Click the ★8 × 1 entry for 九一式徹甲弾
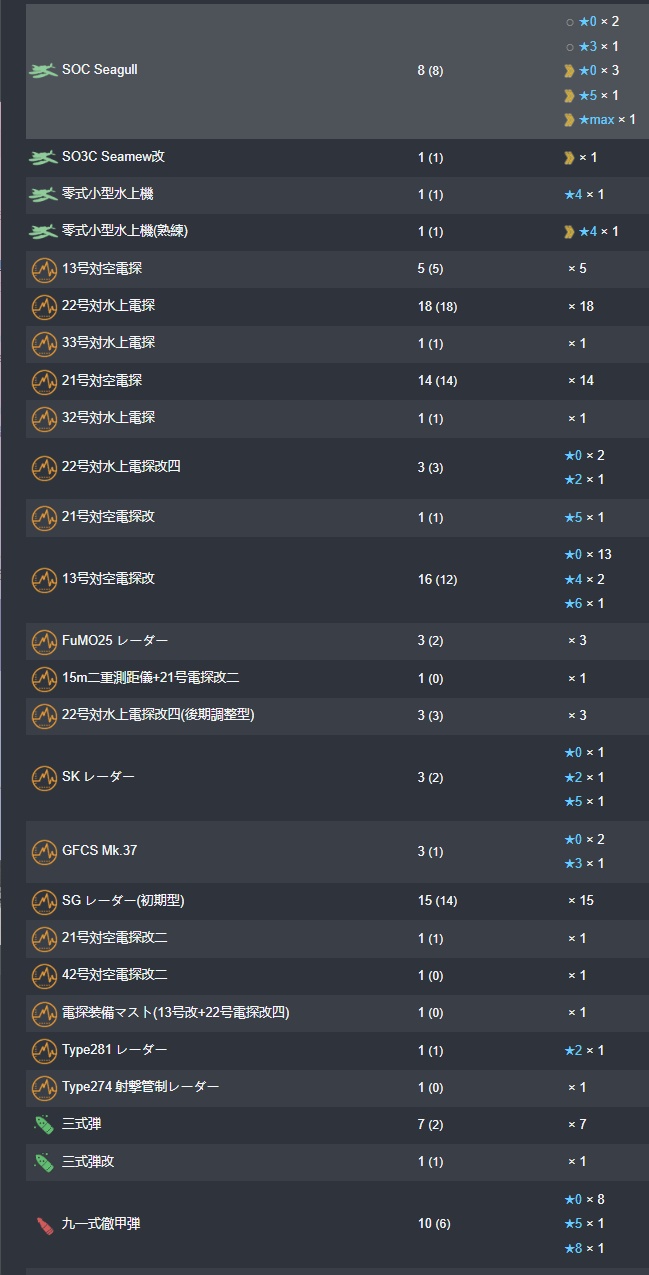Screen dimensions: 649x1275 pyautogui.click(x=584, y=1249)
